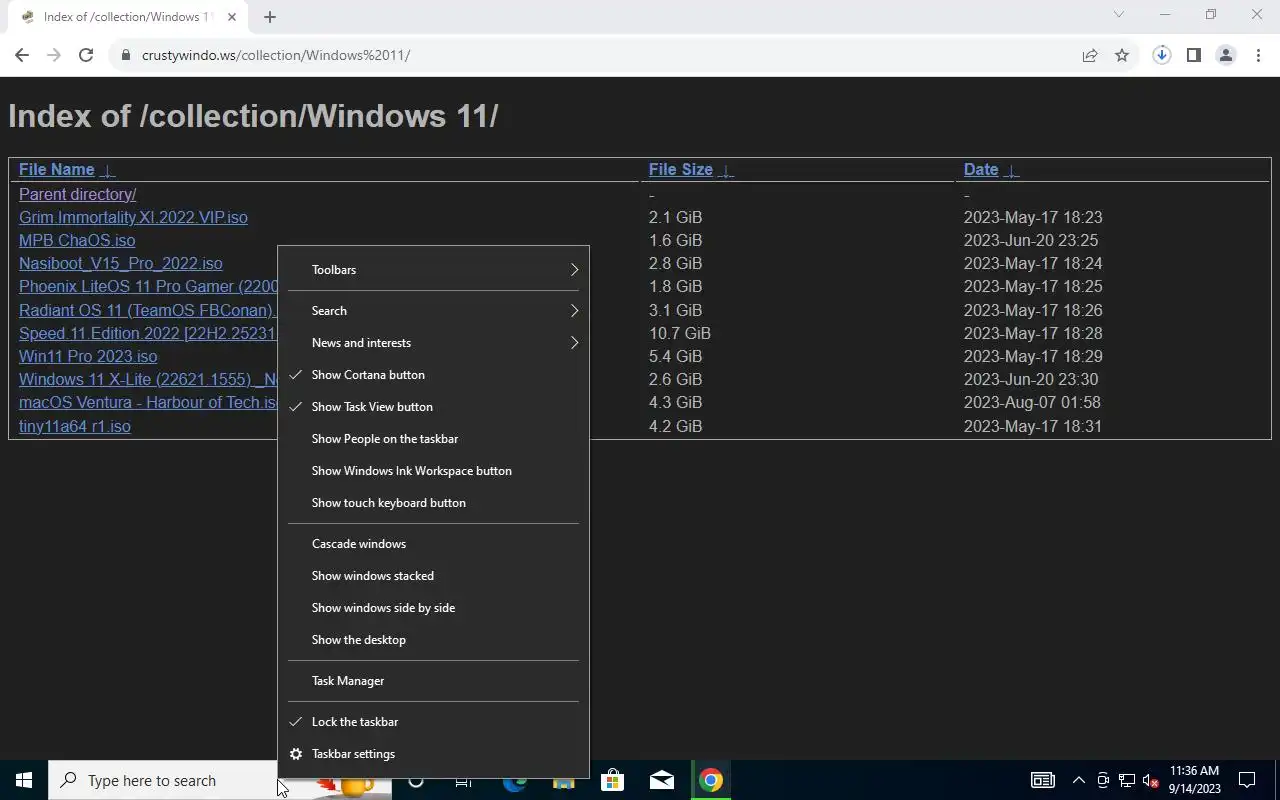Select Show windows stacked
1280x800 pixels.
[433, 576]
